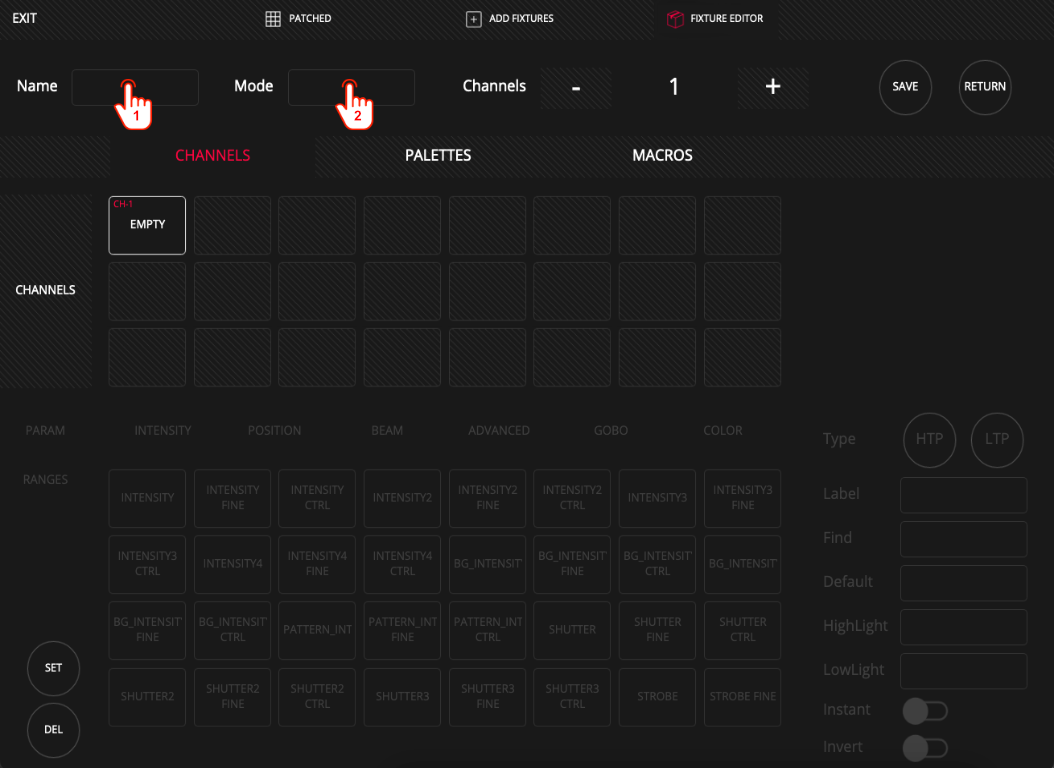The image size is (1054, 768).
Task: Click the DEL button
Action: point(53,730)
